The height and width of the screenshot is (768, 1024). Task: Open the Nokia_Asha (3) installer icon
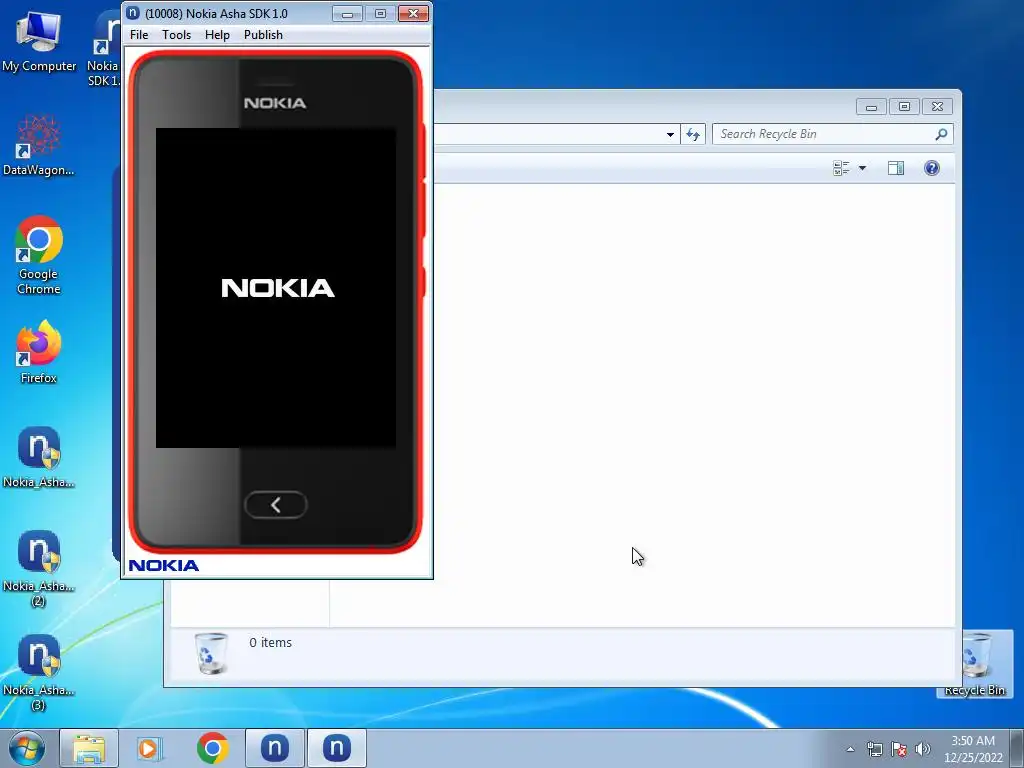tap(39, 672)
